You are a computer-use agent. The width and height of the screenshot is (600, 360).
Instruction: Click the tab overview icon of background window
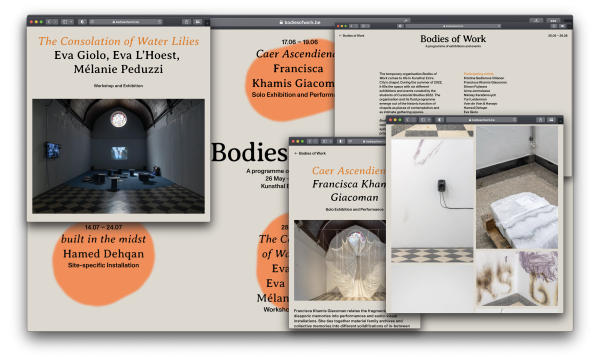pos(553,21)
